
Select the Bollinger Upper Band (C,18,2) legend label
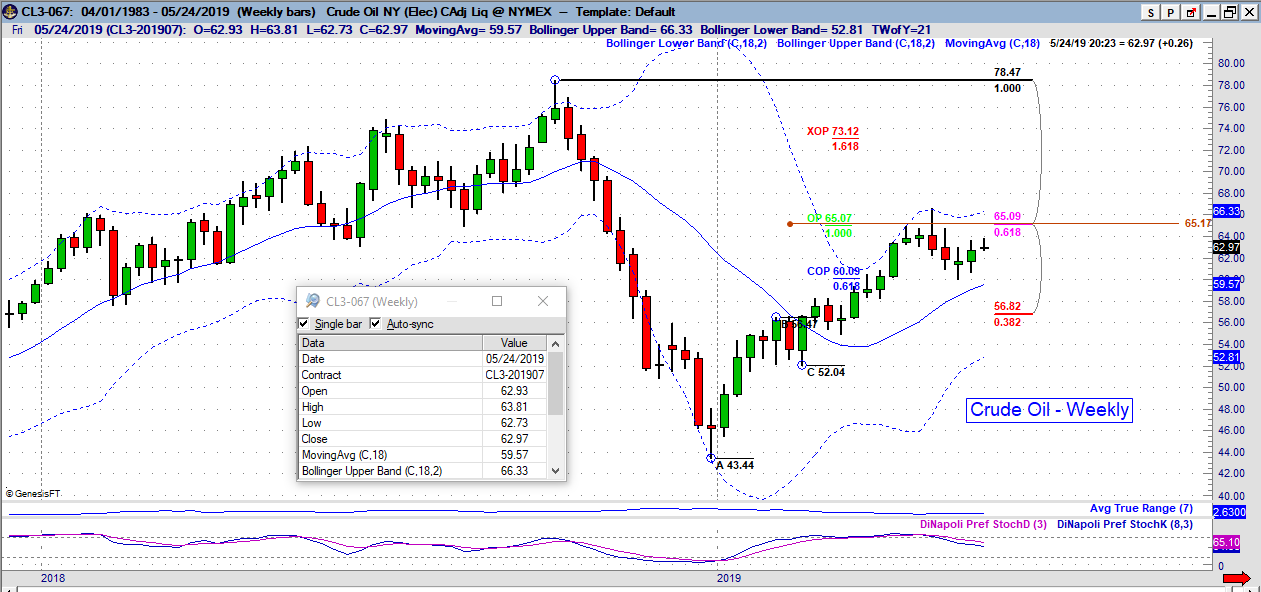pyautogui.click(x=856, y=44)
